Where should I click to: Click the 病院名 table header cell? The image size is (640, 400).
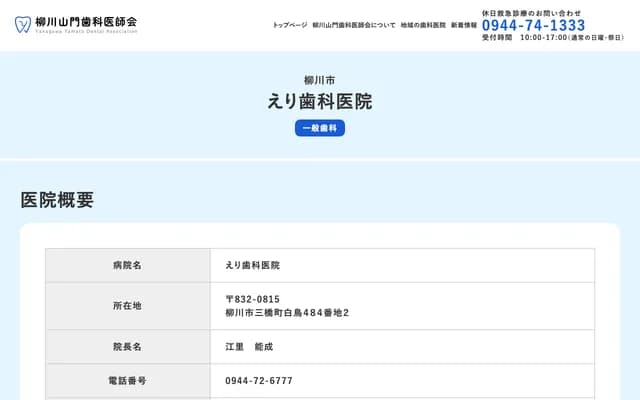point(127,265)
